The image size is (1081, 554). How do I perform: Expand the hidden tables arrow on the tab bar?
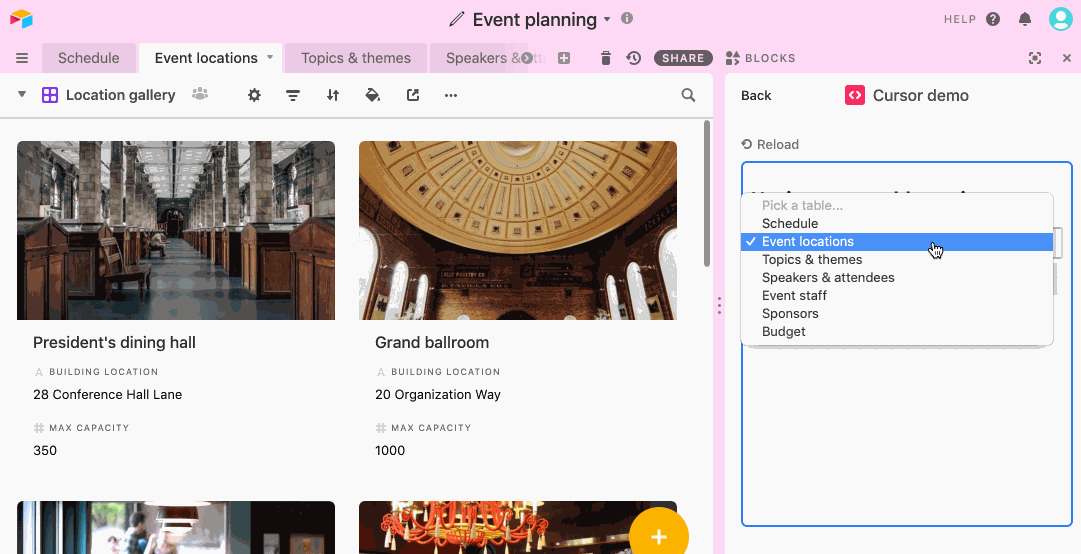(527, 58)
